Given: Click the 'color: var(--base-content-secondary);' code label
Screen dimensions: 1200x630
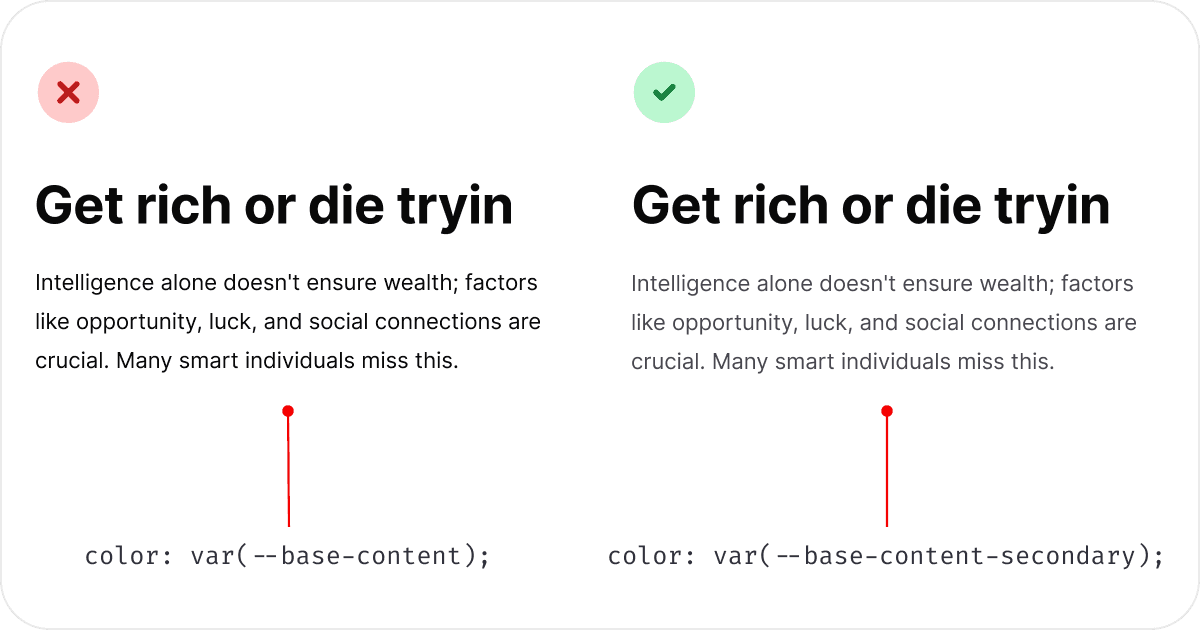Looking at the screenshot, I should pos(886,555).
